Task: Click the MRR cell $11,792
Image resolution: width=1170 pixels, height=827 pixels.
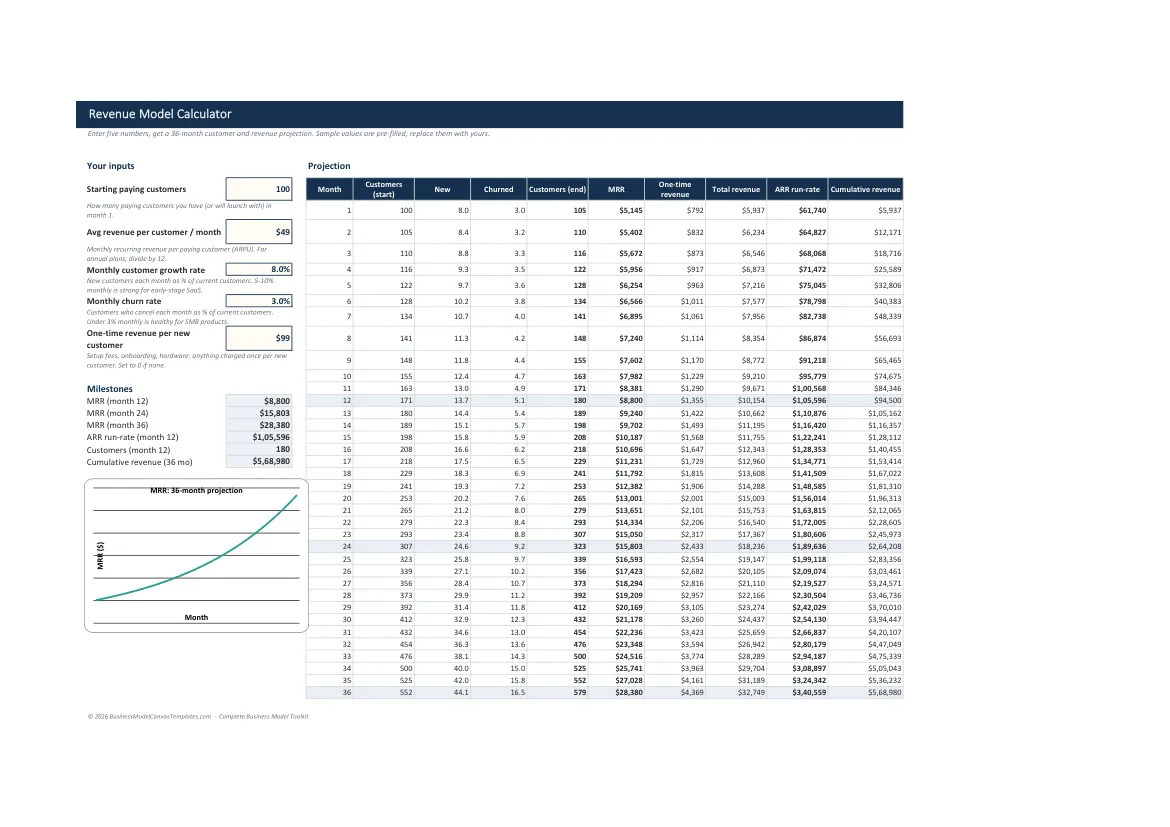Action: 616,473
